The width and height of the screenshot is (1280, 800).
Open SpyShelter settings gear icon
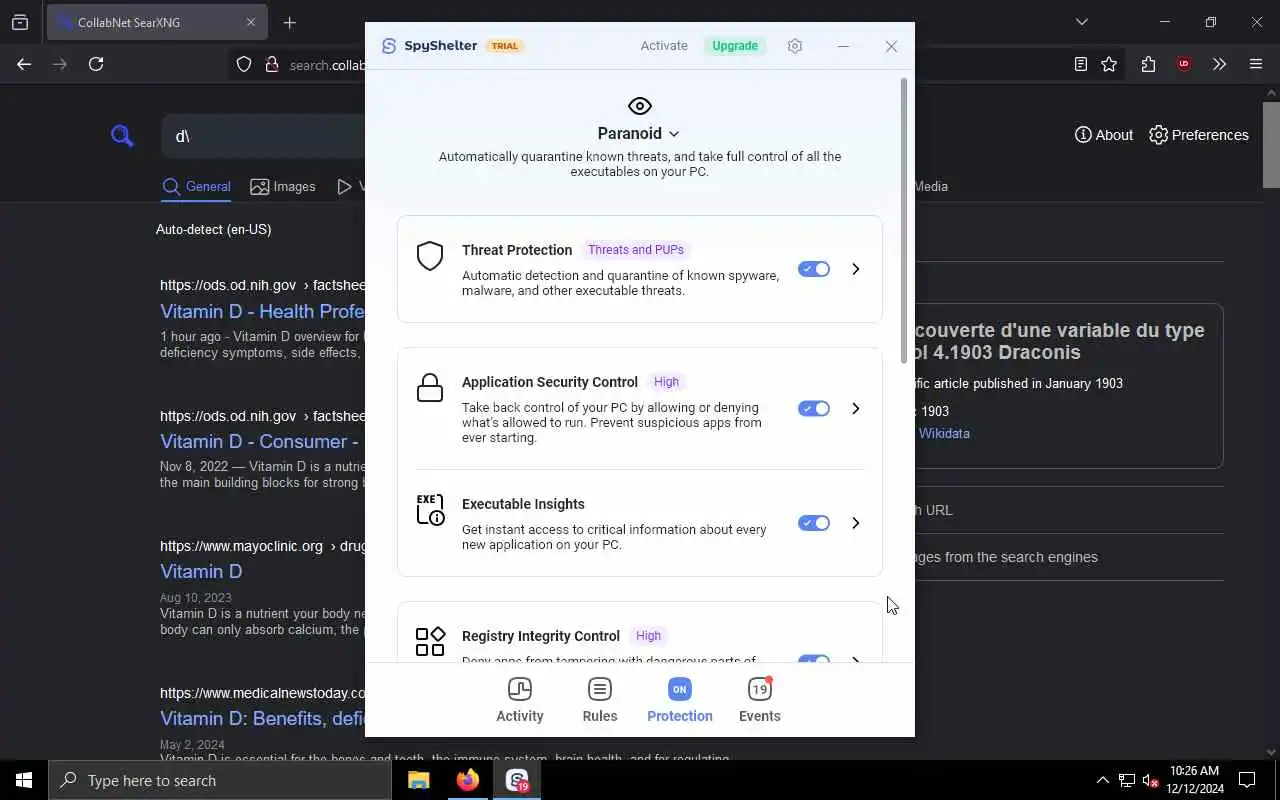coord(795,46)
